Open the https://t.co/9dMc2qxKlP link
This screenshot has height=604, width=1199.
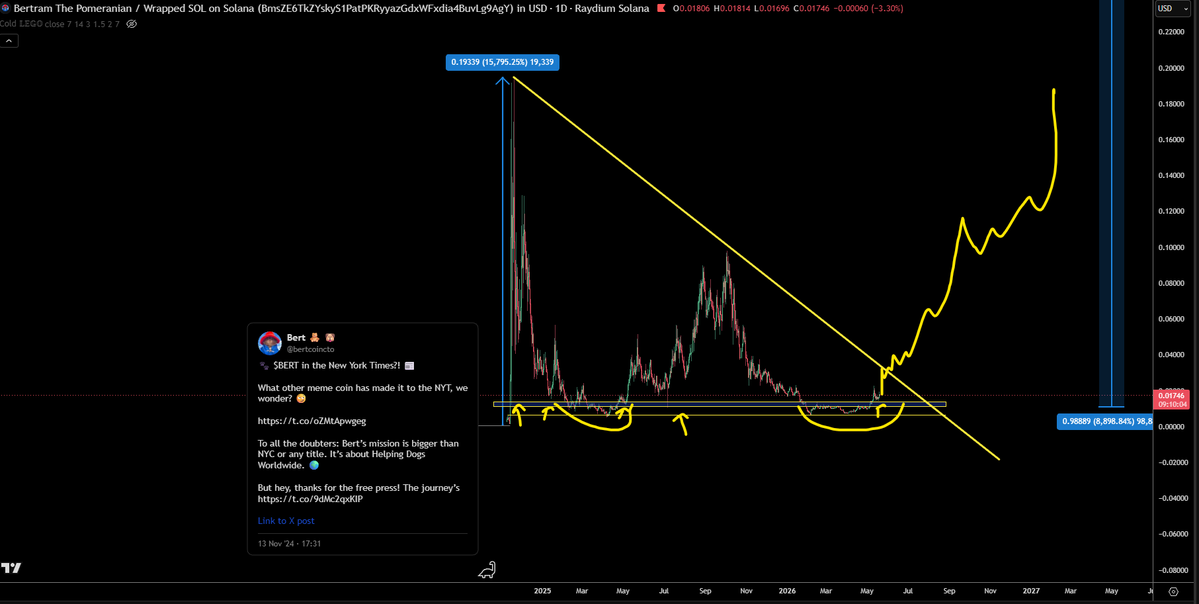tap(310, 499)
